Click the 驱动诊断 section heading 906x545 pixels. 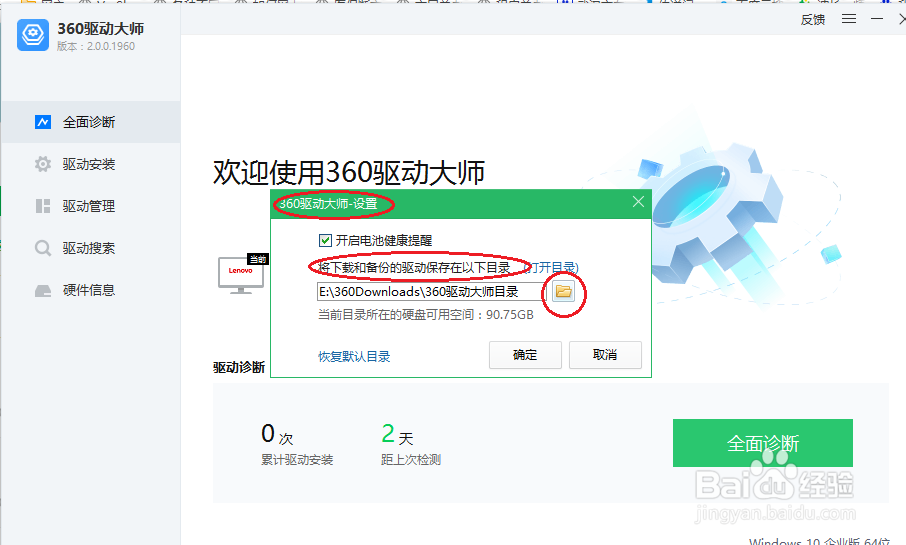[x=239, y=368]
